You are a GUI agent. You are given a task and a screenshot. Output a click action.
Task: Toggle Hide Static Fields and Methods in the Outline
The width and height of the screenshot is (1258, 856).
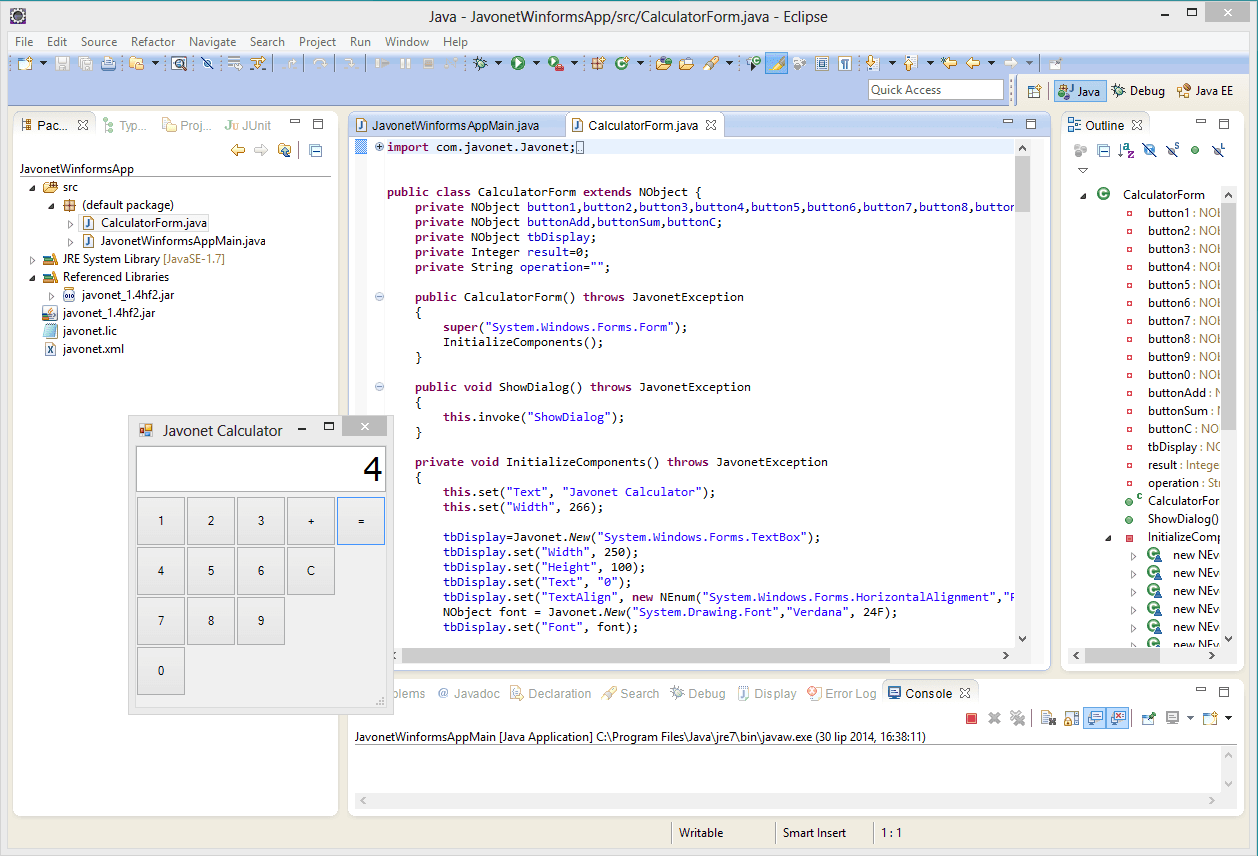pos(1172,150)
